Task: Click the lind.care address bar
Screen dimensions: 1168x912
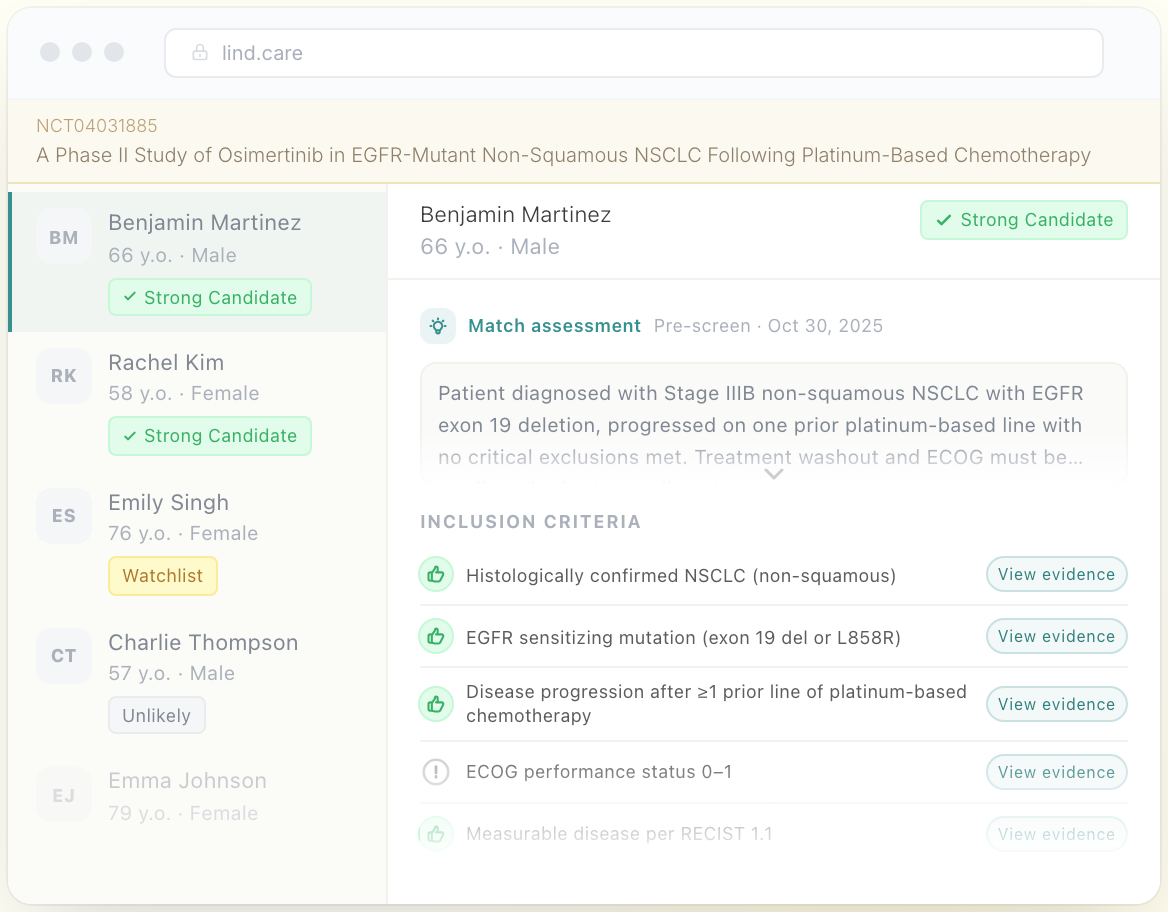Action: pos(634,53)
